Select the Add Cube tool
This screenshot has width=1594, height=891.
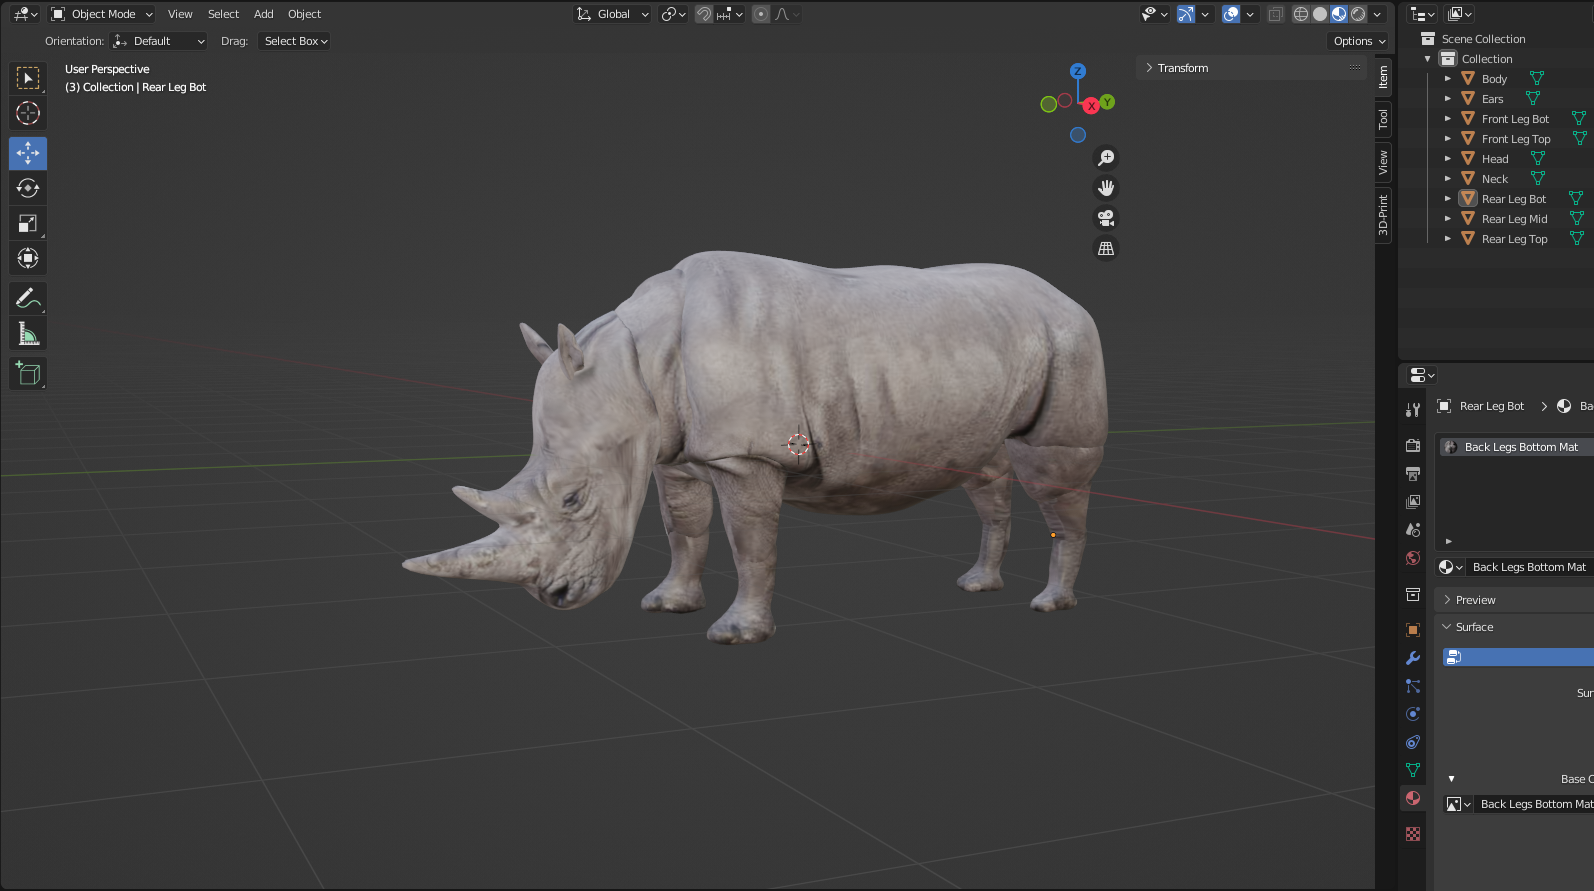tap(28, 374)
